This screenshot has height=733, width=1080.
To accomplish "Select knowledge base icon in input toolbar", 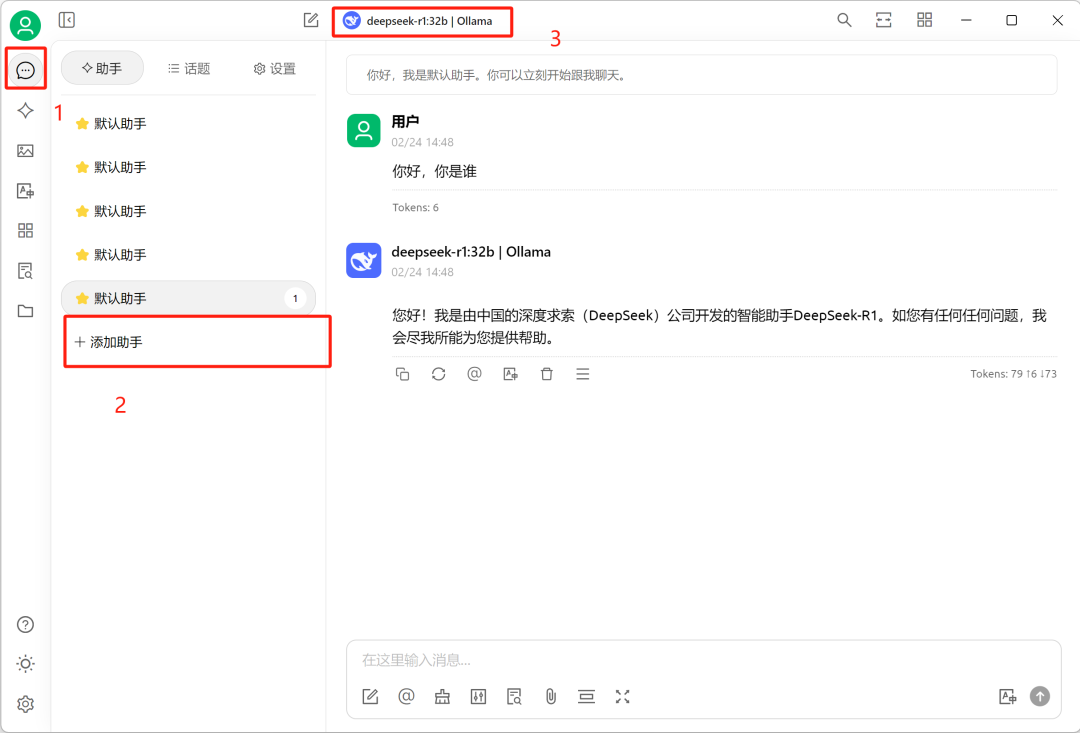I will pyautogui.click(x=515, y=696).
